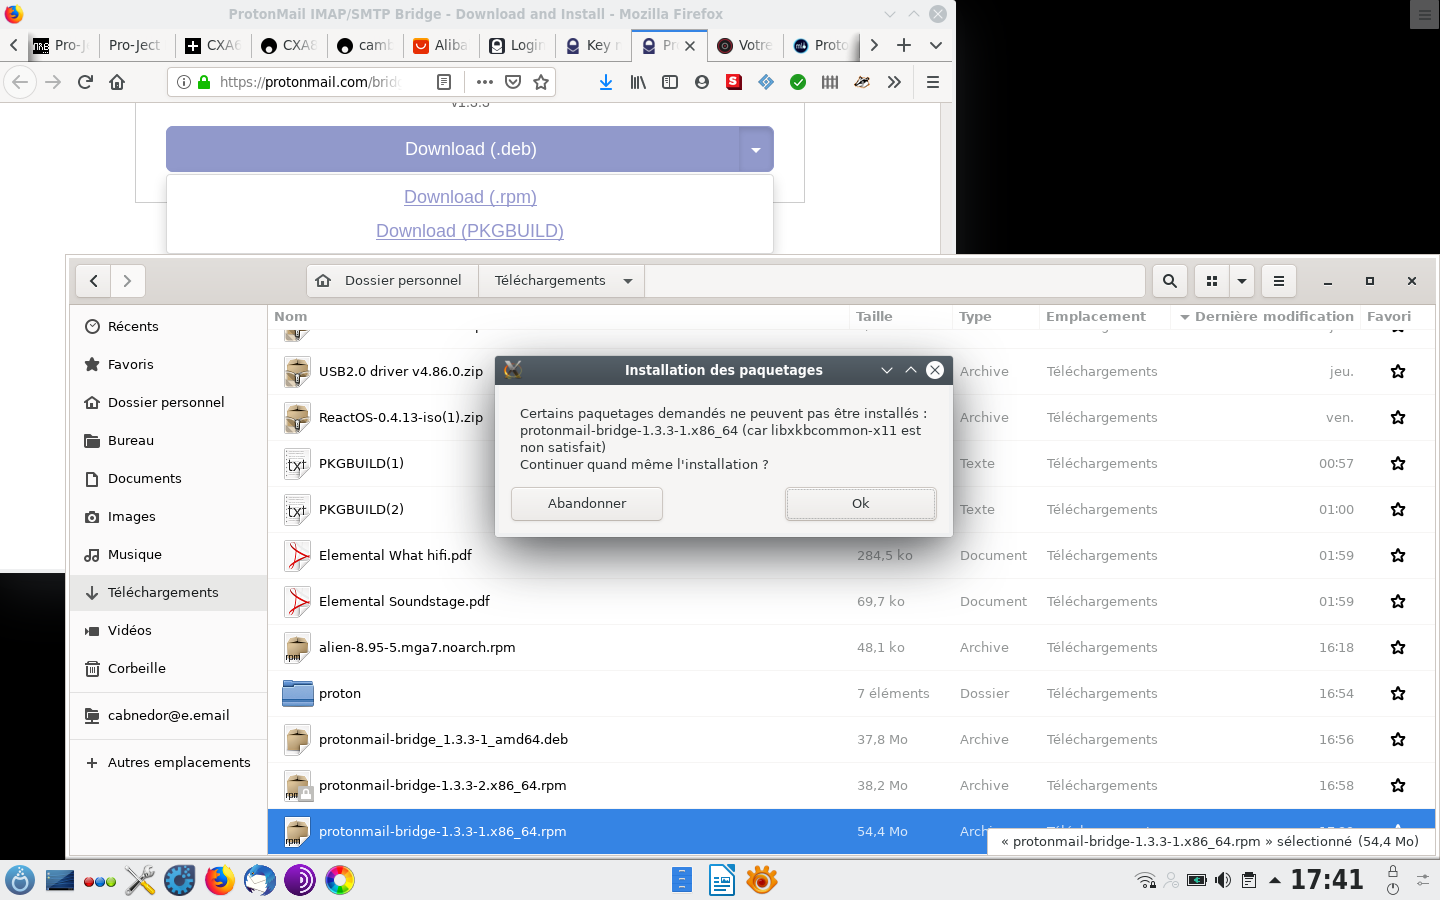
Task: List all Firefox tabs
Action: [936, 45]
